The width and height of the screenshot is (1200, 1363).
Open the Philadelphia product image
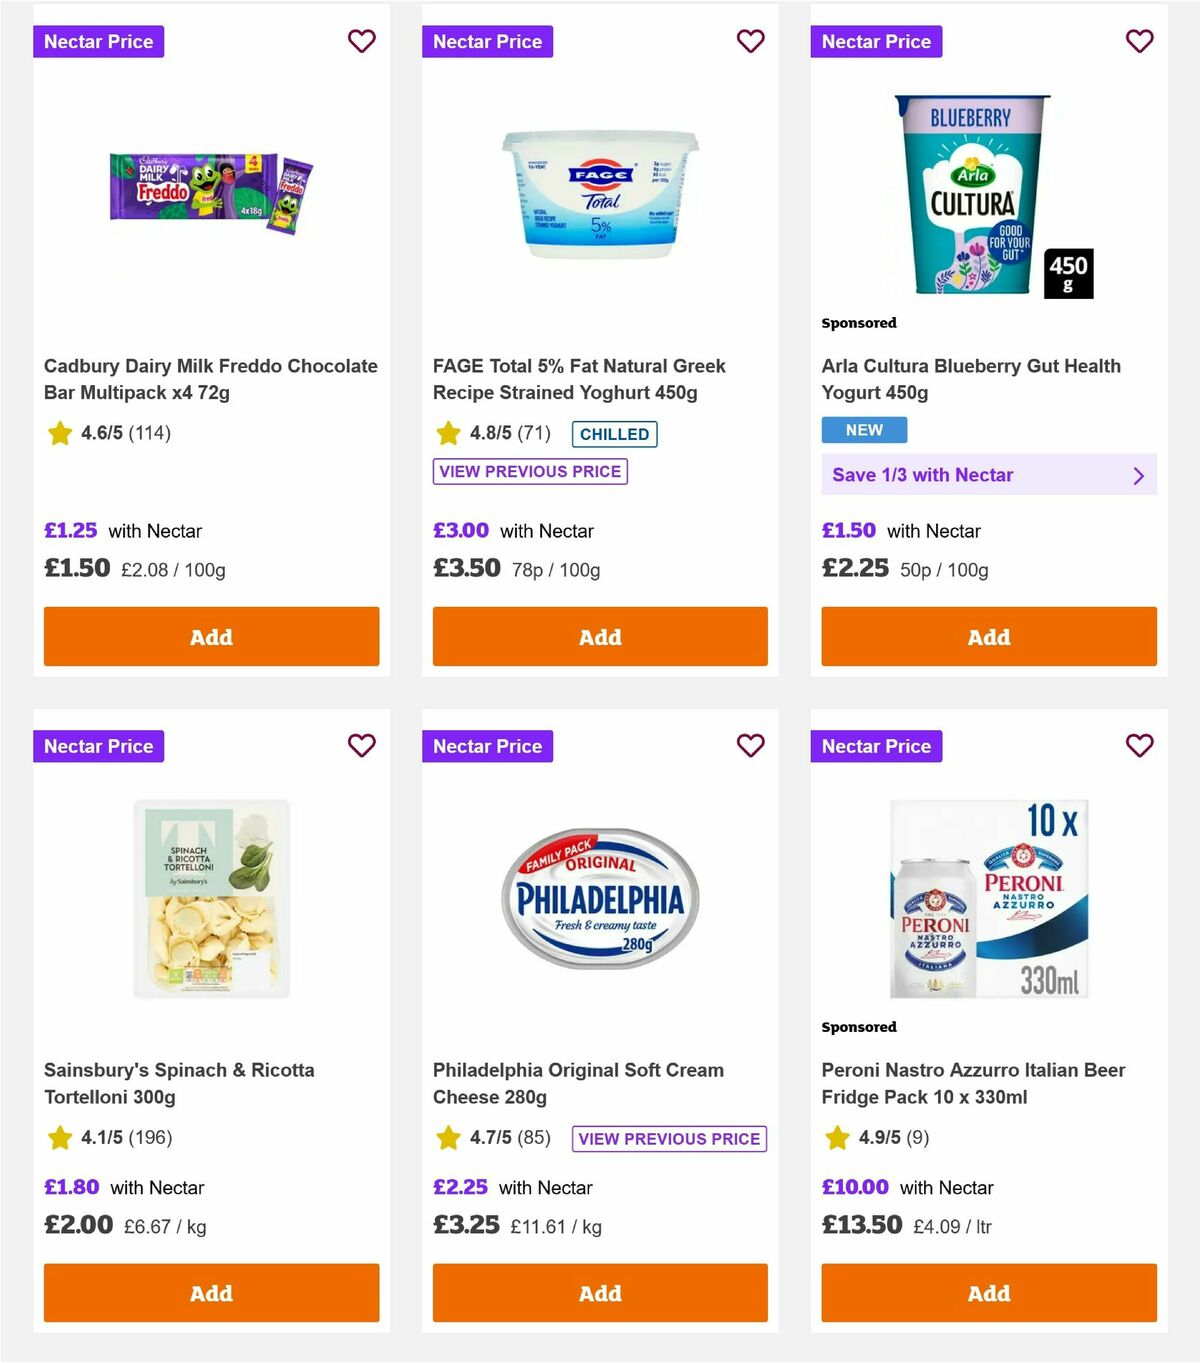[599, 898]
